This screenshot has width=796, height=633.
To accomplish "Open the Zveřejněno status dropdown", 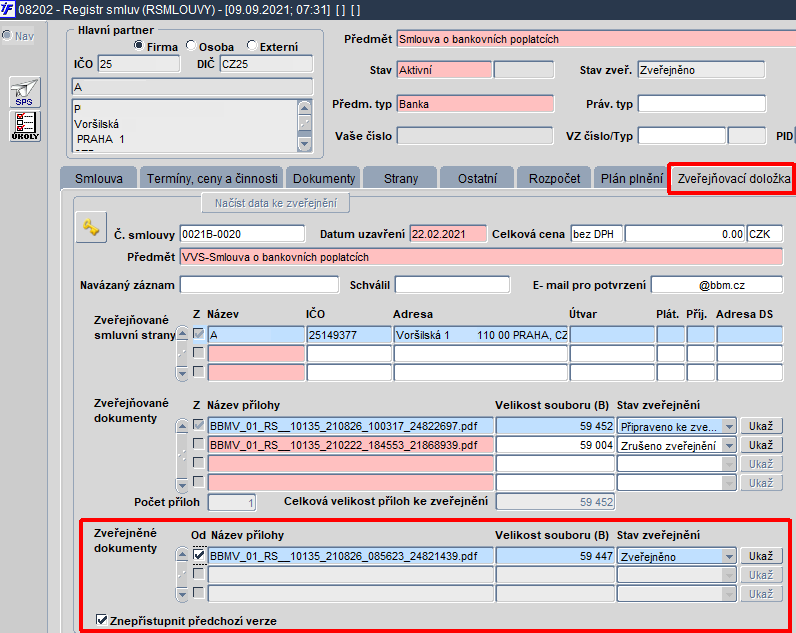I will click(729, 557).
